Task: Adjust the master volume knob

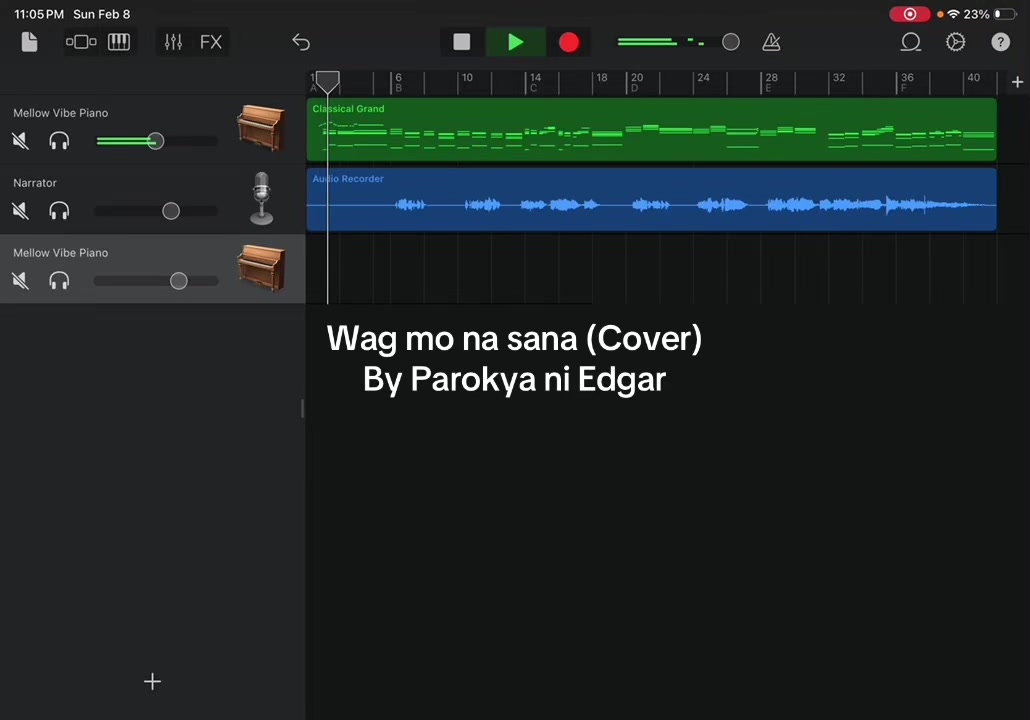Action: pos(730,42)
